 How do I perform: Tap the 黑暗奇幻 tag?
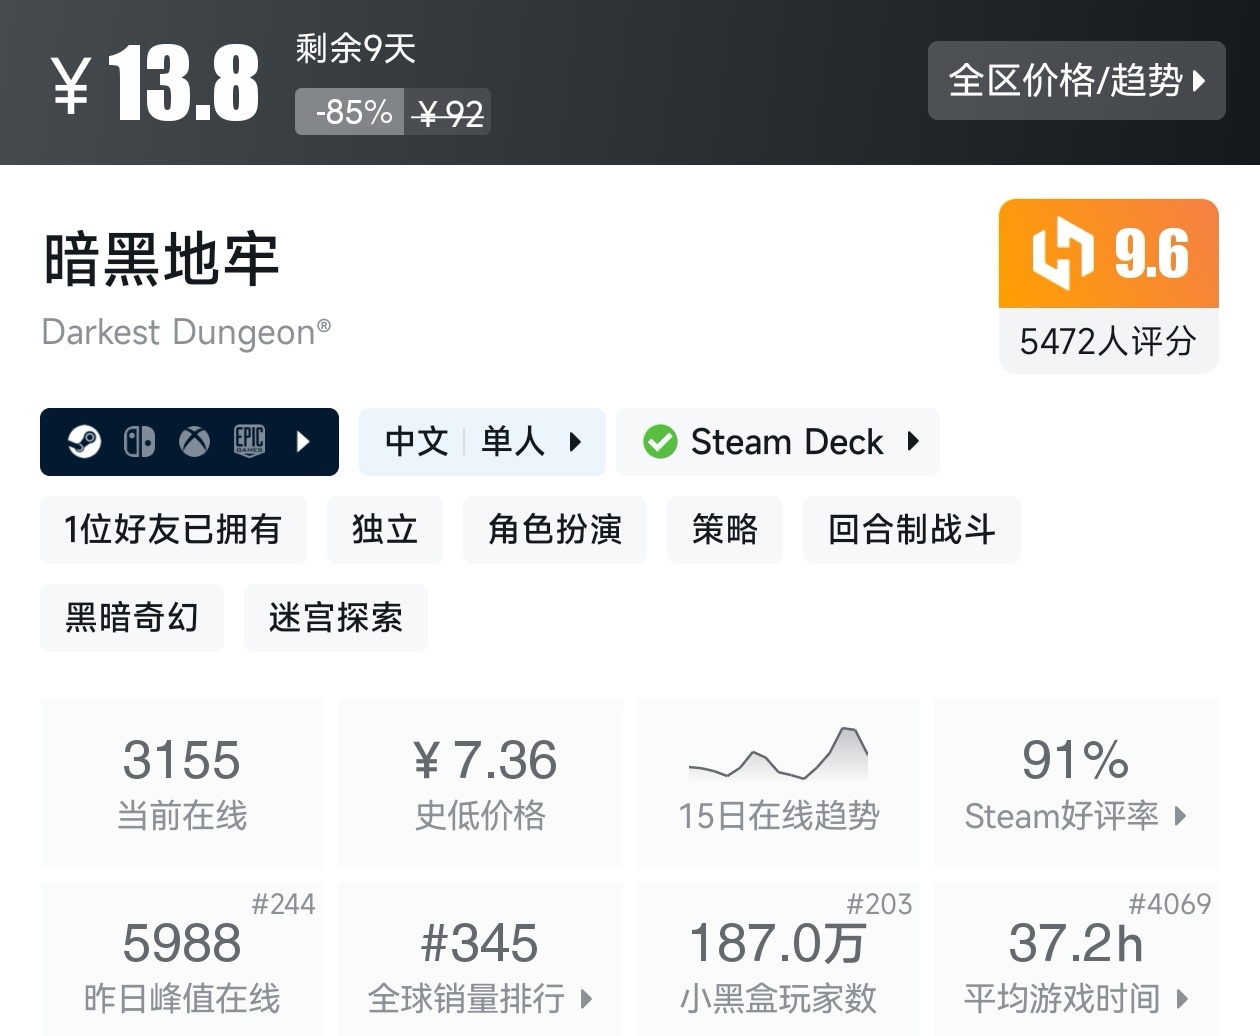pos(132,617)
